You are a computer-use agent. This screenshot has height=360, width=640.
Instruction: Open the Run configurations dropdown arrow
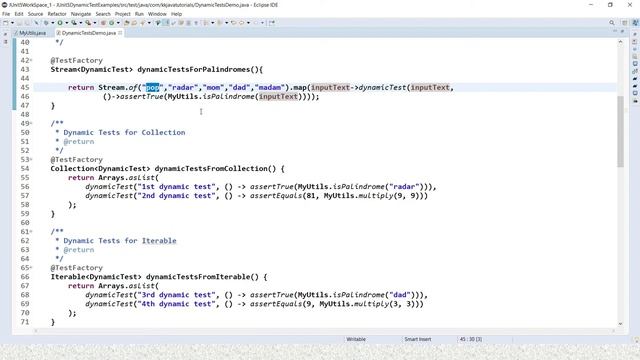point(67,23)
